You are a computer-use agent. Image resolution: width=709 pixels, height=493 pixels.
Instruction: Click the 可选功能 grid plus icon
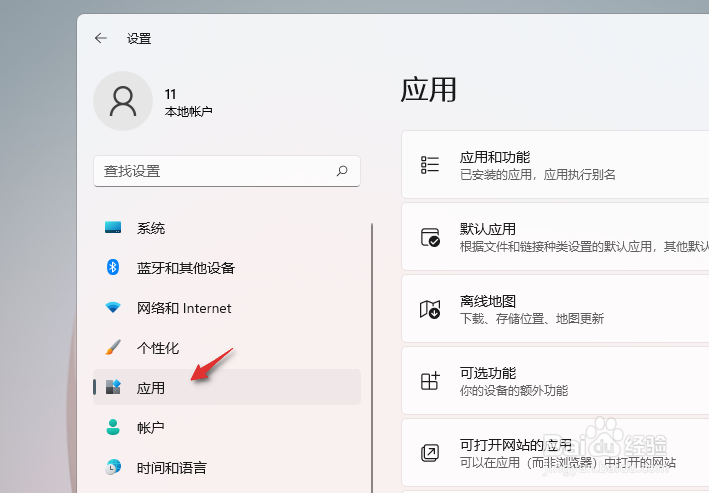[x=430, y=381]
